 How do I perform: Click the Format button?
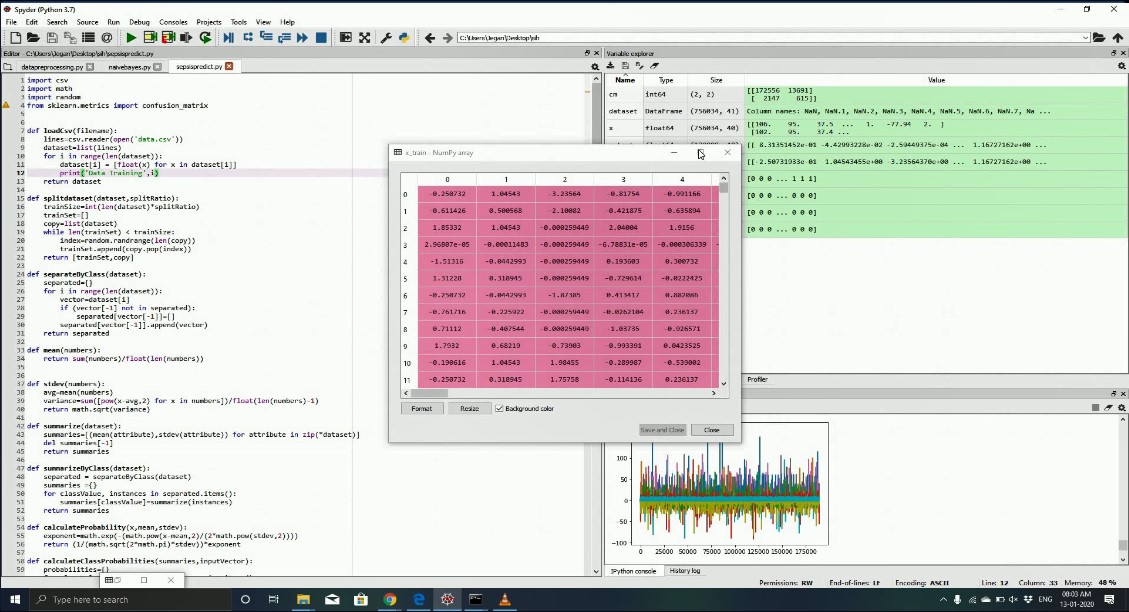[x=421, y=408]
